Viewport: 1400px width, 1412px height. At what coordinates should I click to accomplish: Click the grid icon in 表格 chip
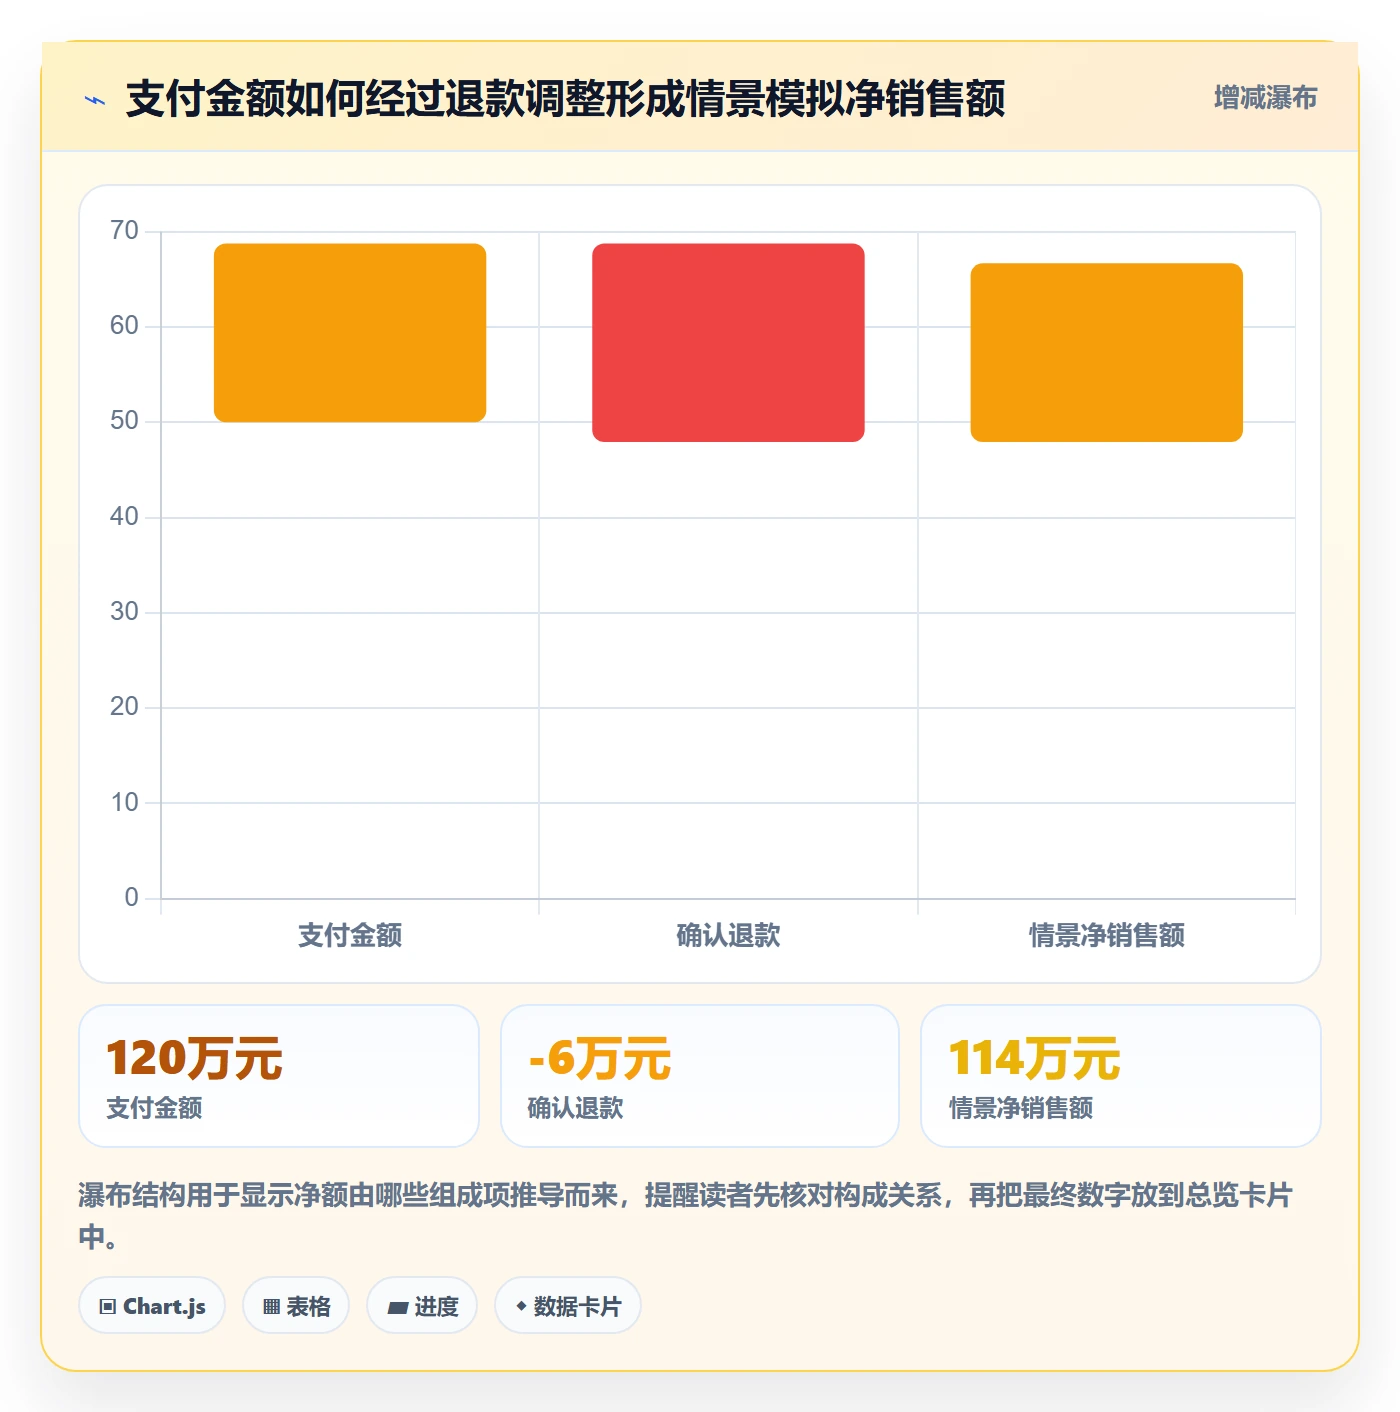coord(271,1307)
